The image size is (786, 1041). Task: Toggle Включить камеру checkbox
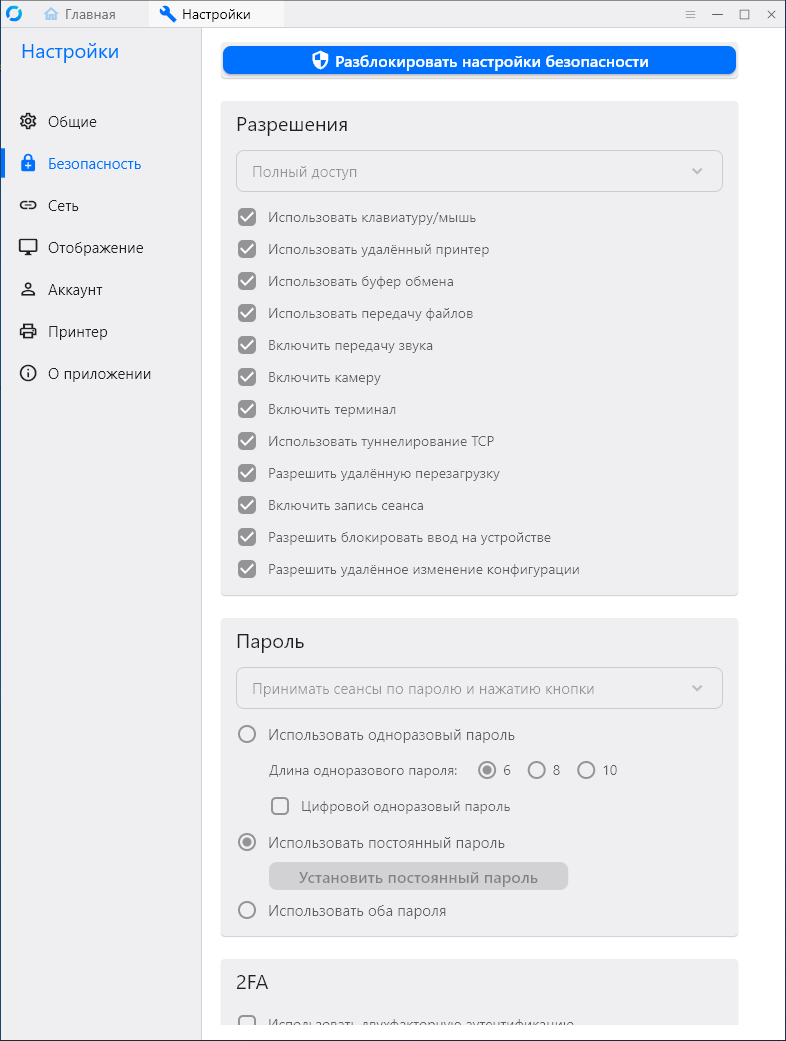coord(247,377)
